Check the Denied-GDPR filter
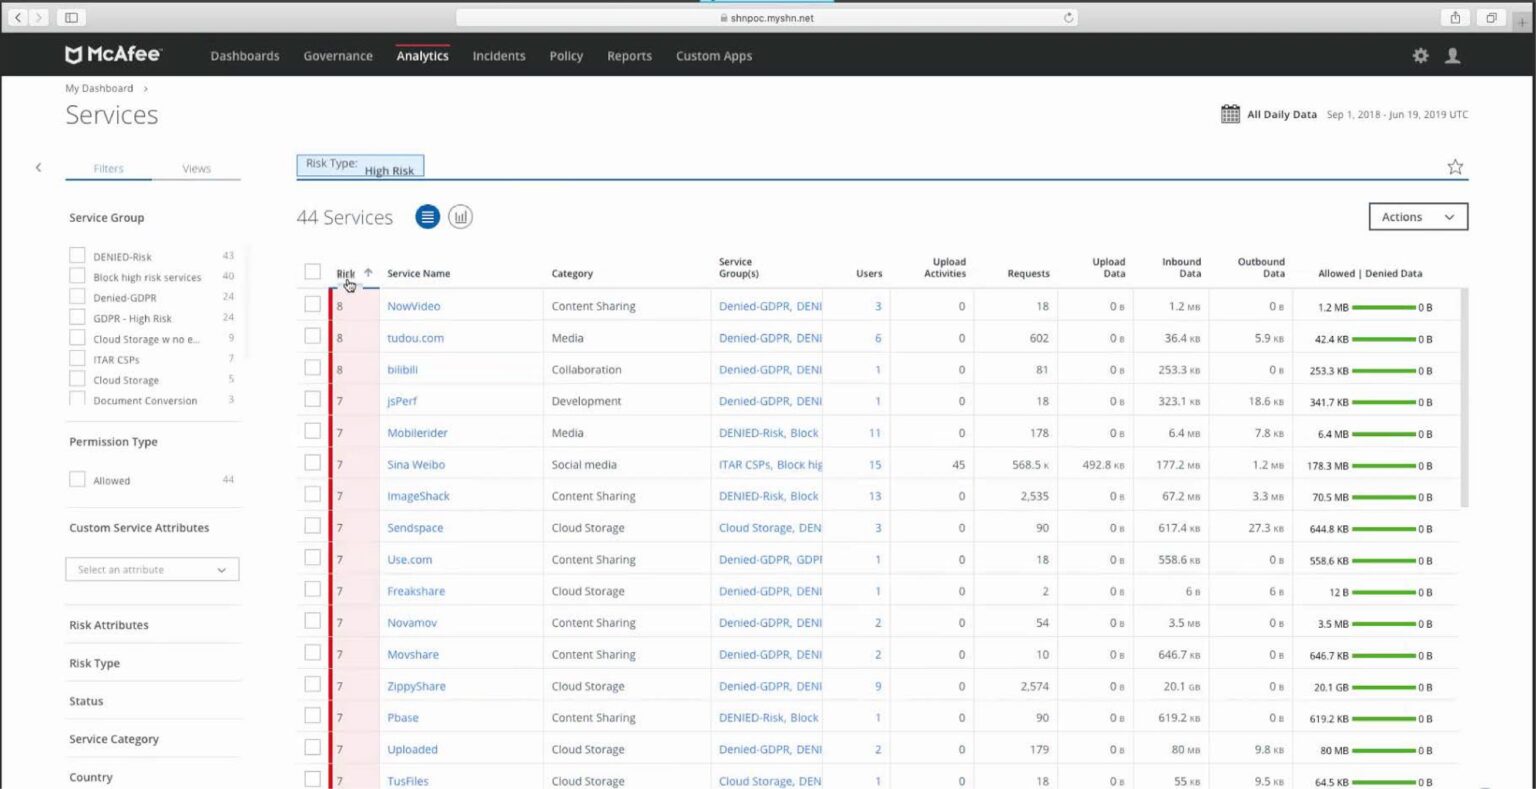Screen dimensions: 1536x789 pos(77,297)
